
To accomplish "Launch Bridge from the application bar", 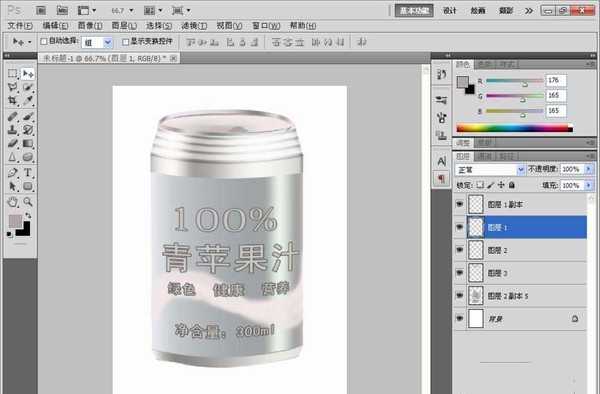I will point(41,10).
